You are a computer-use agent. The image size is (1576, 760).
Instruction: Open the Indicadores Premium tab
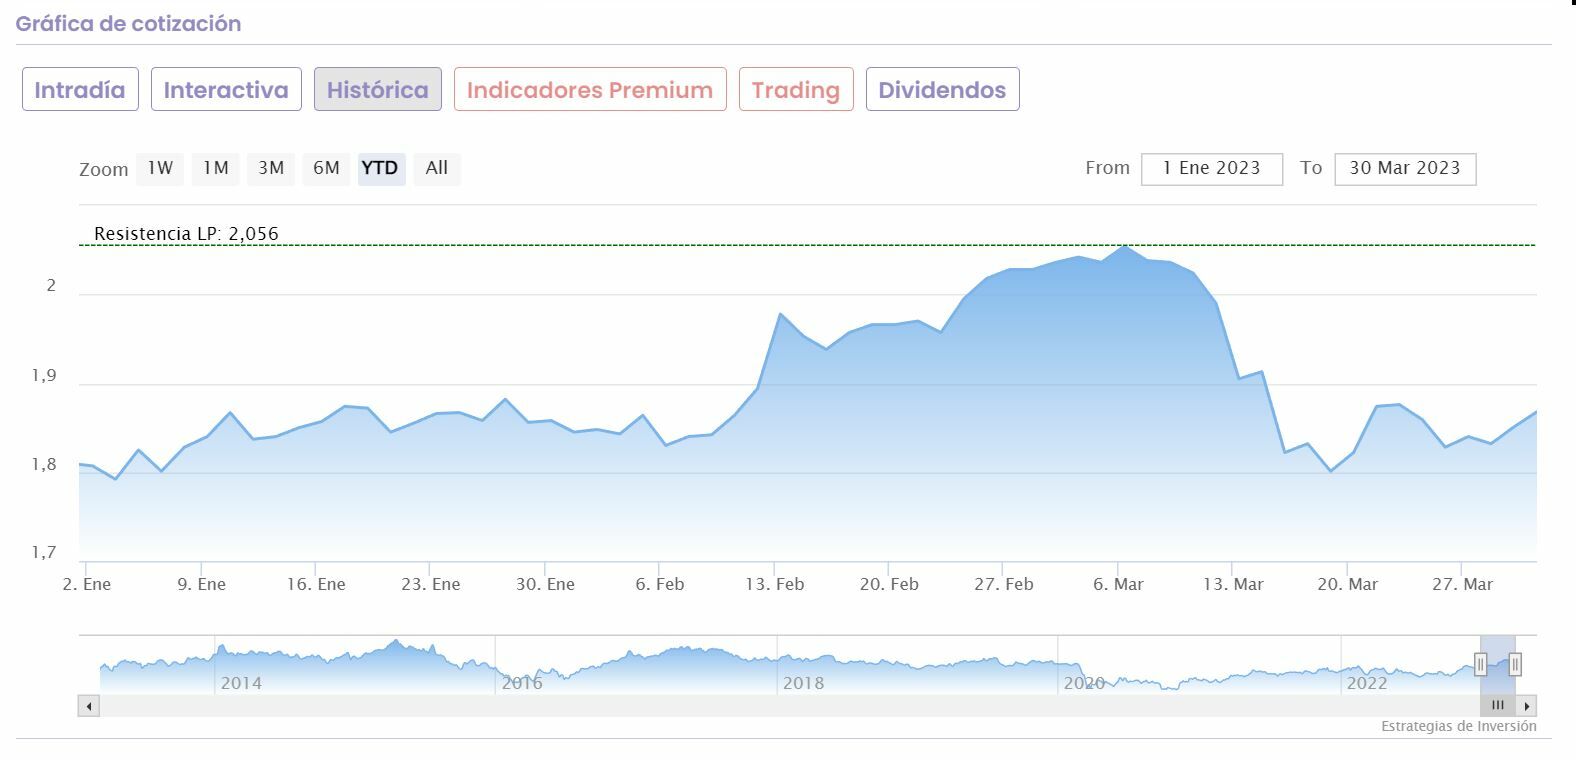pyautogui.click(x=589, y=90)
